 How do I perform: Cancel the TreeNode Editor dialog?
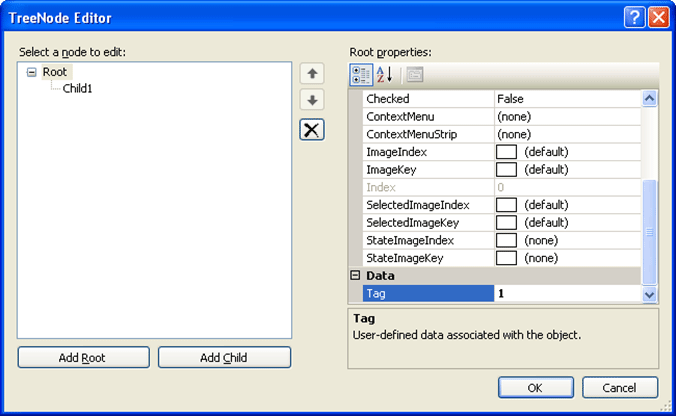pos(620,388)
